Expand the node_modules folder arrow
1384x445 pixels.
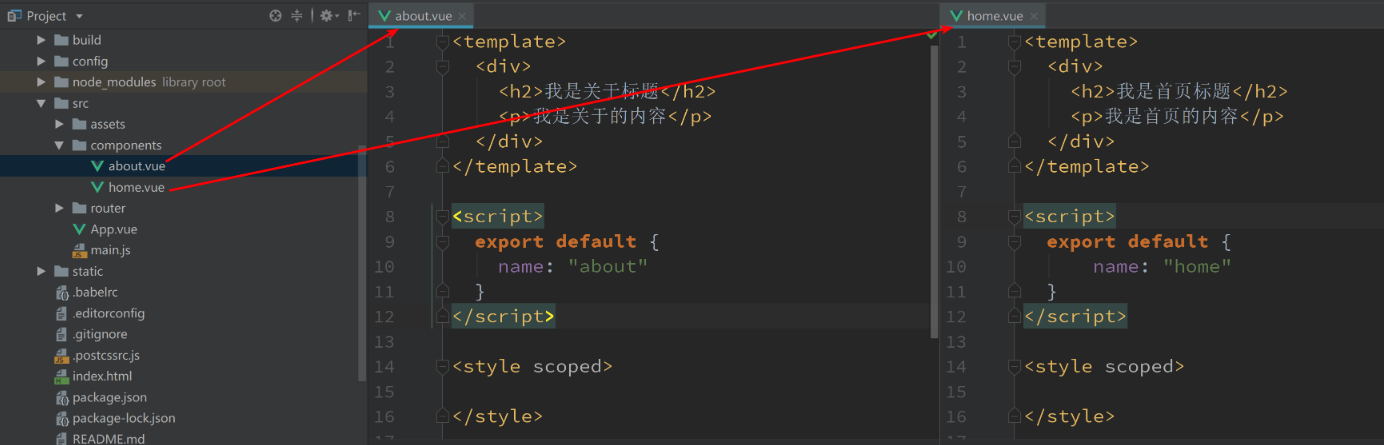[x=41, y=82]
